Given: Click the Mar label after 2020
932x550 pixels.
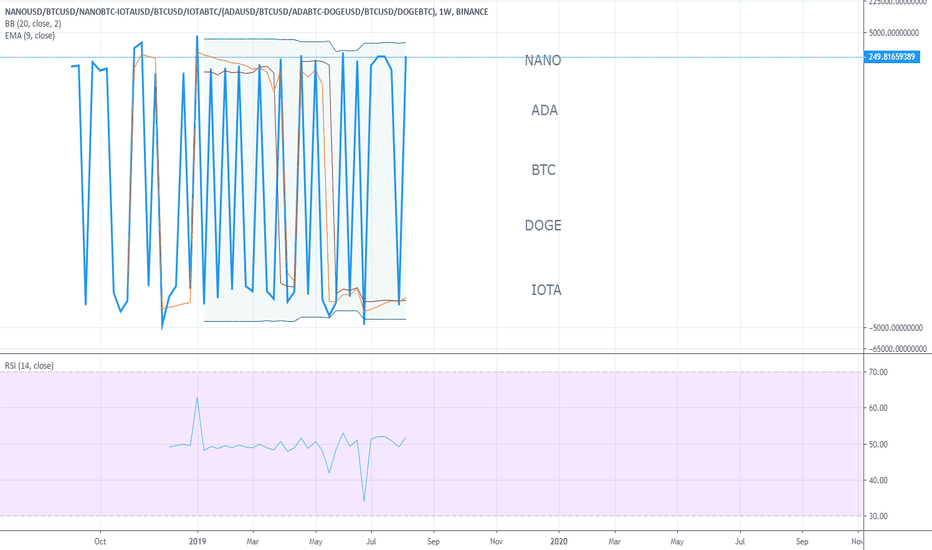Looking at the screenshot, I should coord(614,541).
